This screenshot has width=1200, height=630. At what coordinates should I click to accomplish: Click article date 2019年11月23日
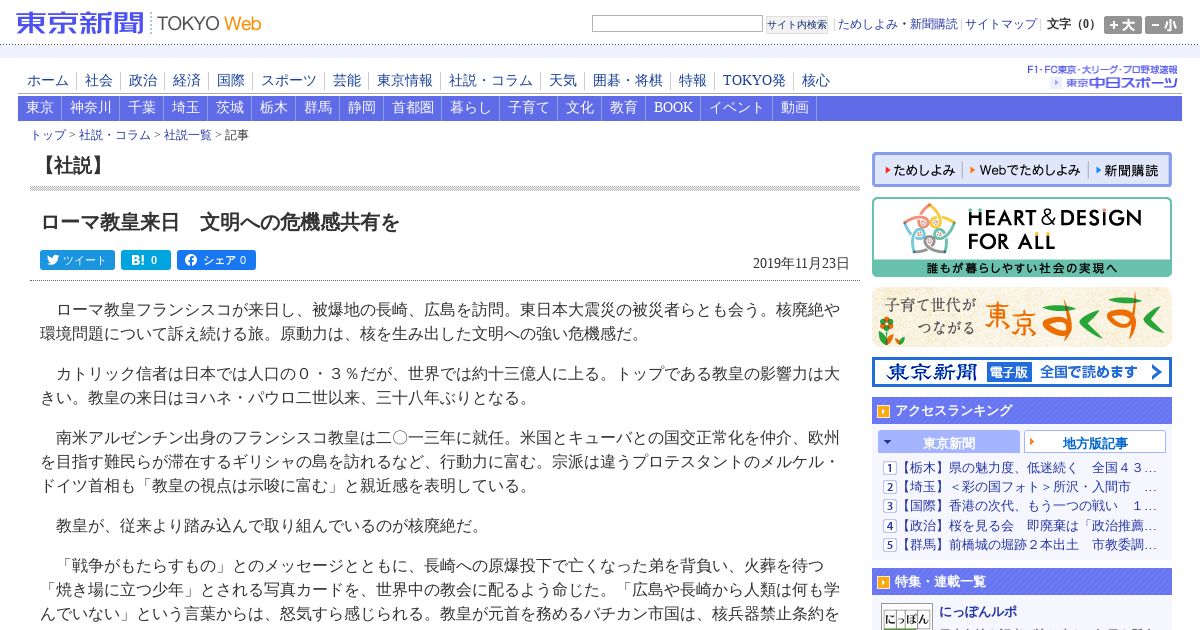pyautogui.click(x=801, y=263)
